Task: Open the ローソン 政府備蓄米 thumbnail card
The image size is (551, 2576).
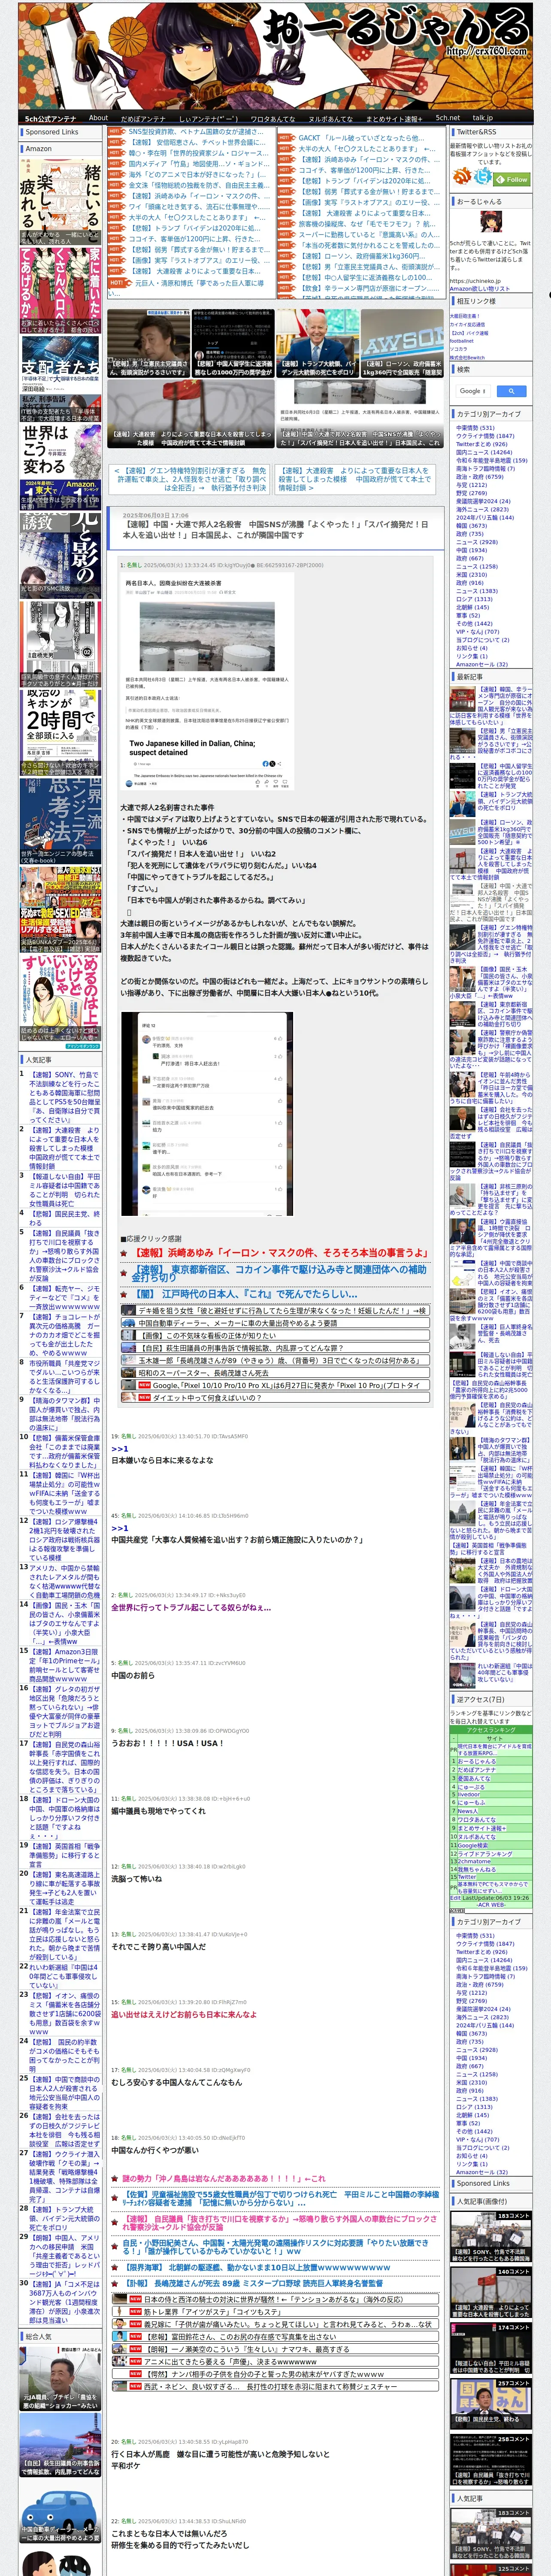Action: (402, 342)
